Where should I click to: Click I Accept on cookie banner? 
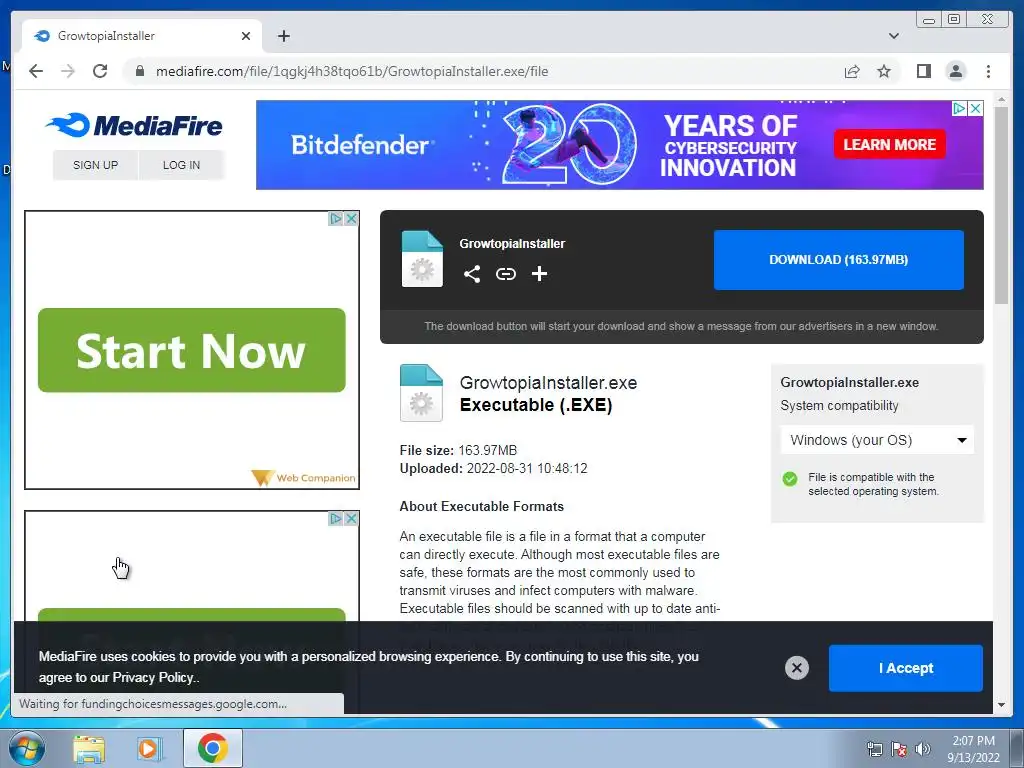coord(905,668)
